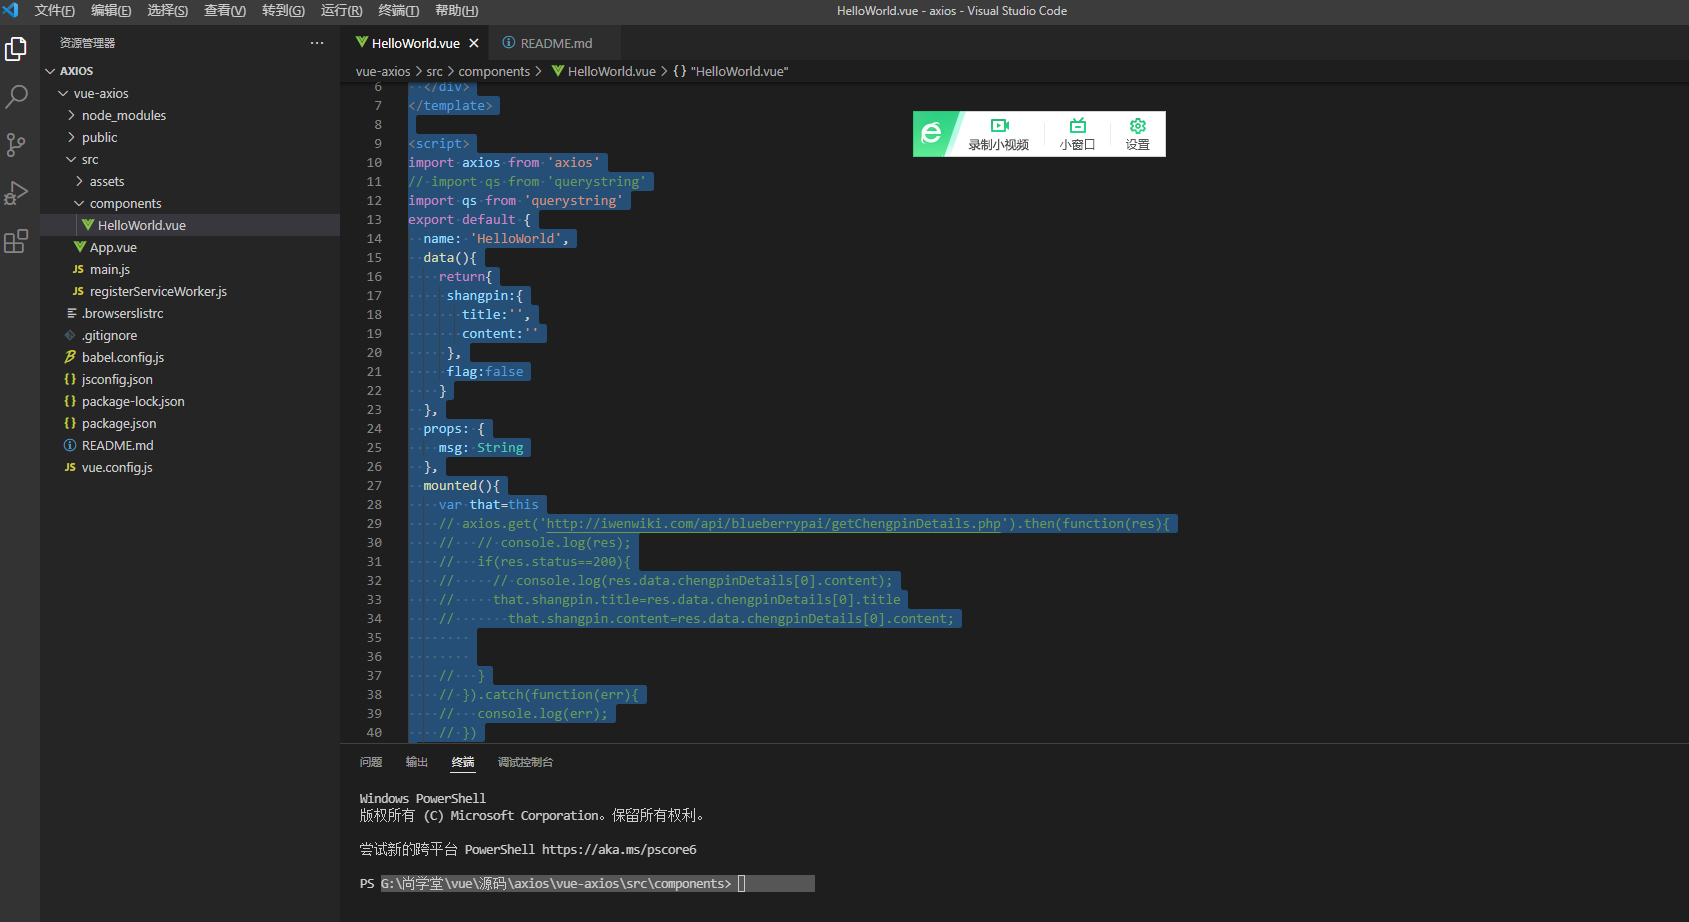Collapse the src folder
The height and width of the screenshot is (922, 1689).
[x=71, y=159]
